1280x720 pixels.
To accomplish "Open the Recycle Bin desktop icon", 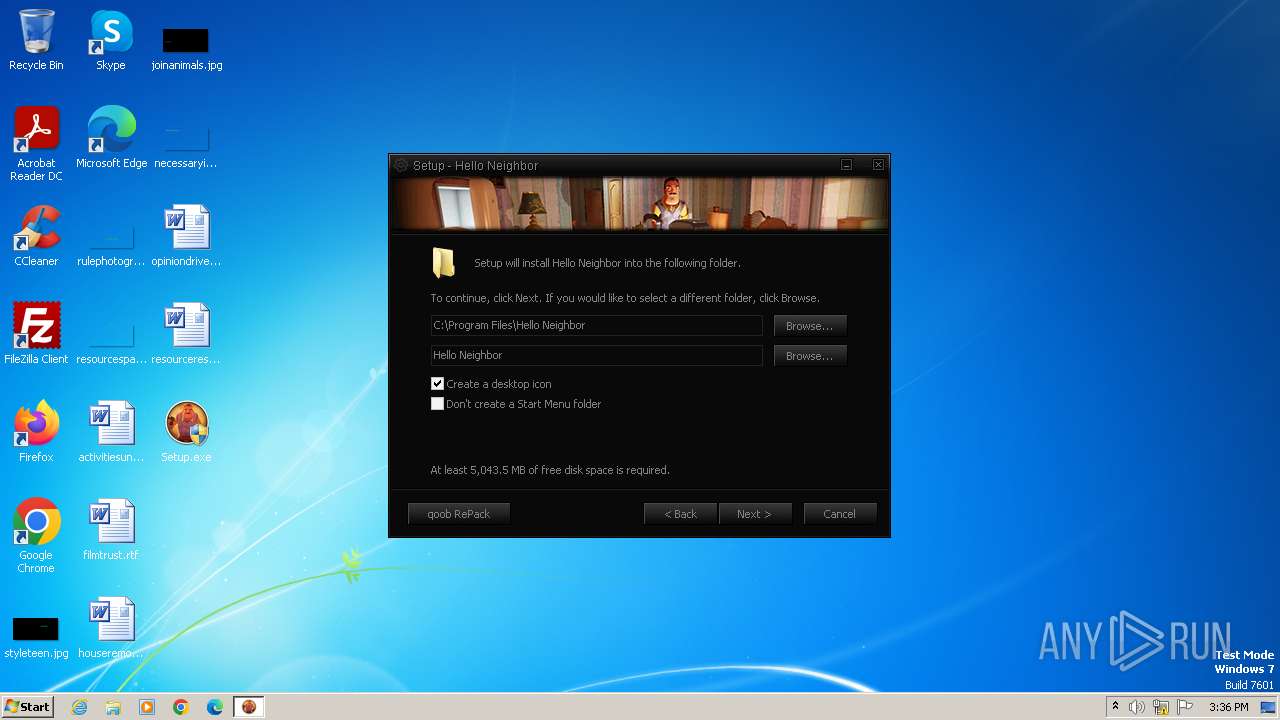I will click(36, 41).
